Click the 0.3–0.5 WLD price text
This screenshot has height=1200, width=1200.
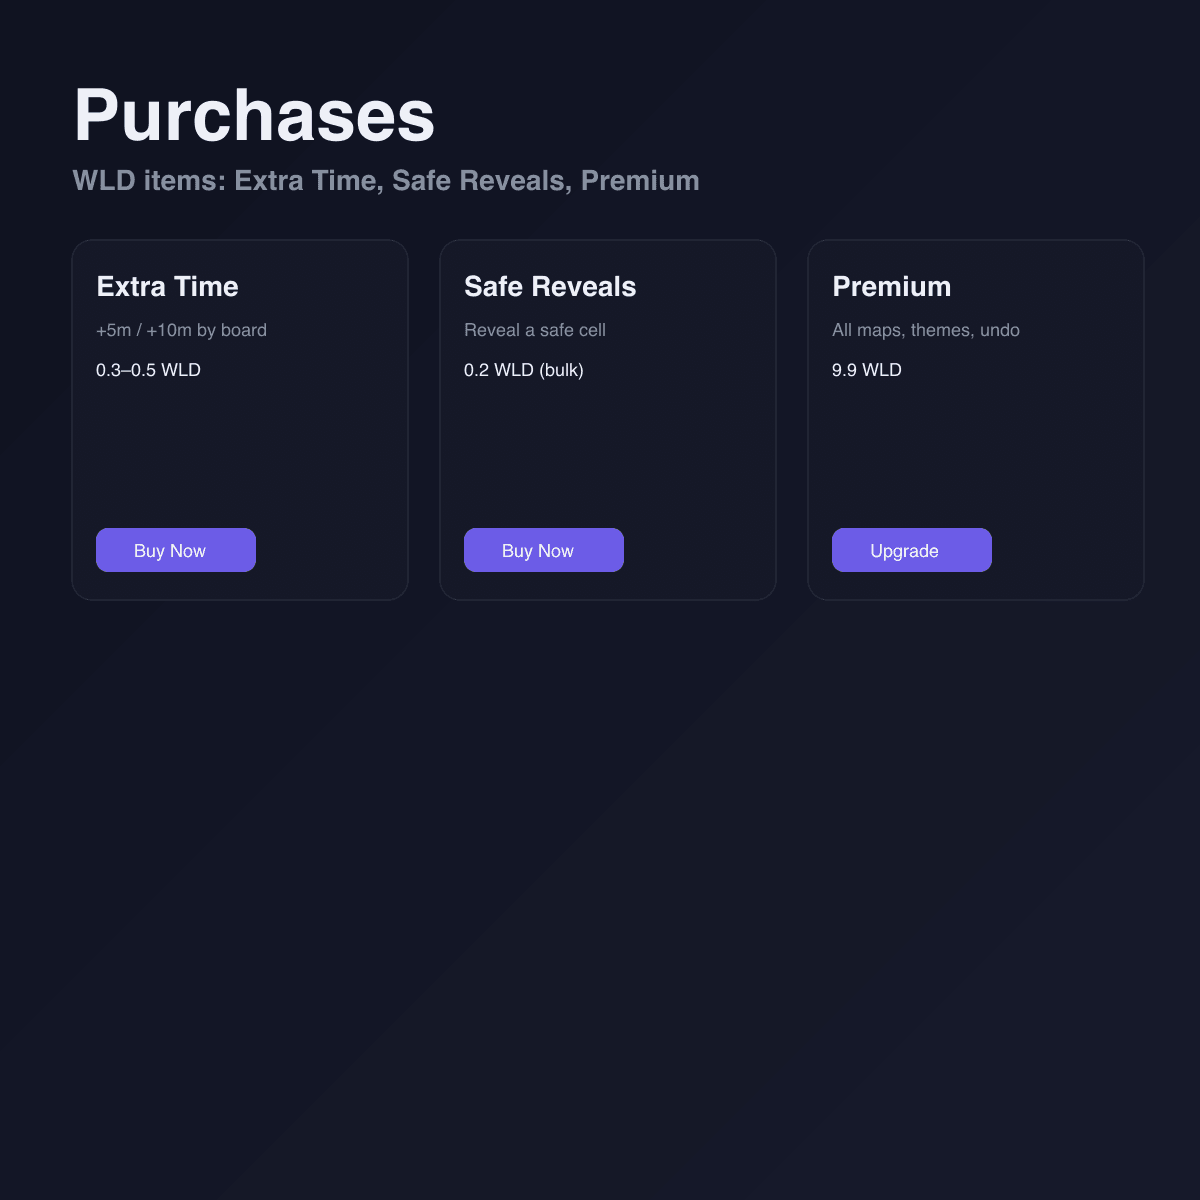click(x=148, y=370)
